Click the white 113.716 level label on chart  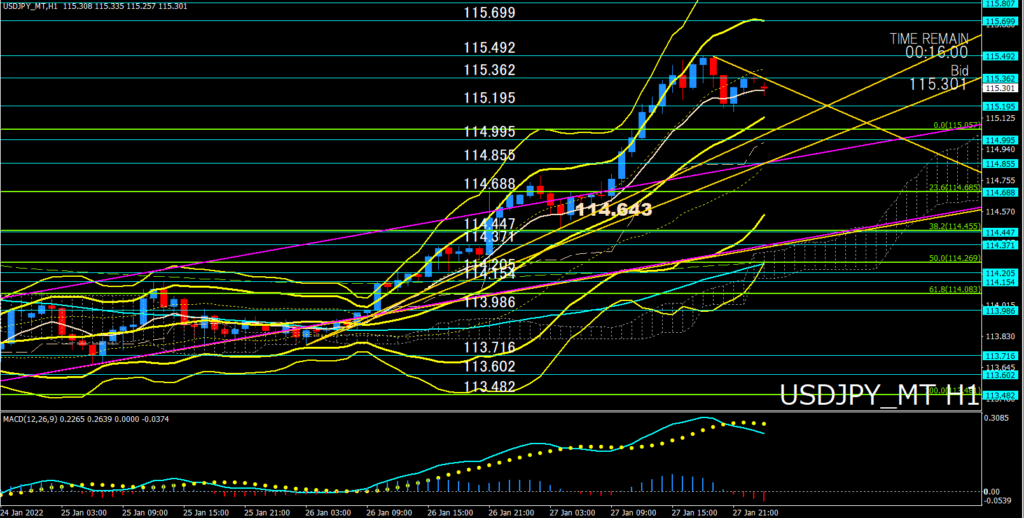490,347
